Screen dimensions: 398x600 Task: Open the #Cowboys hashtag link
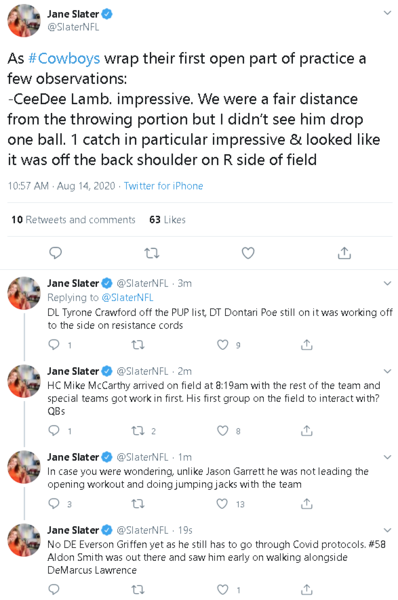(x=64, y=59)
